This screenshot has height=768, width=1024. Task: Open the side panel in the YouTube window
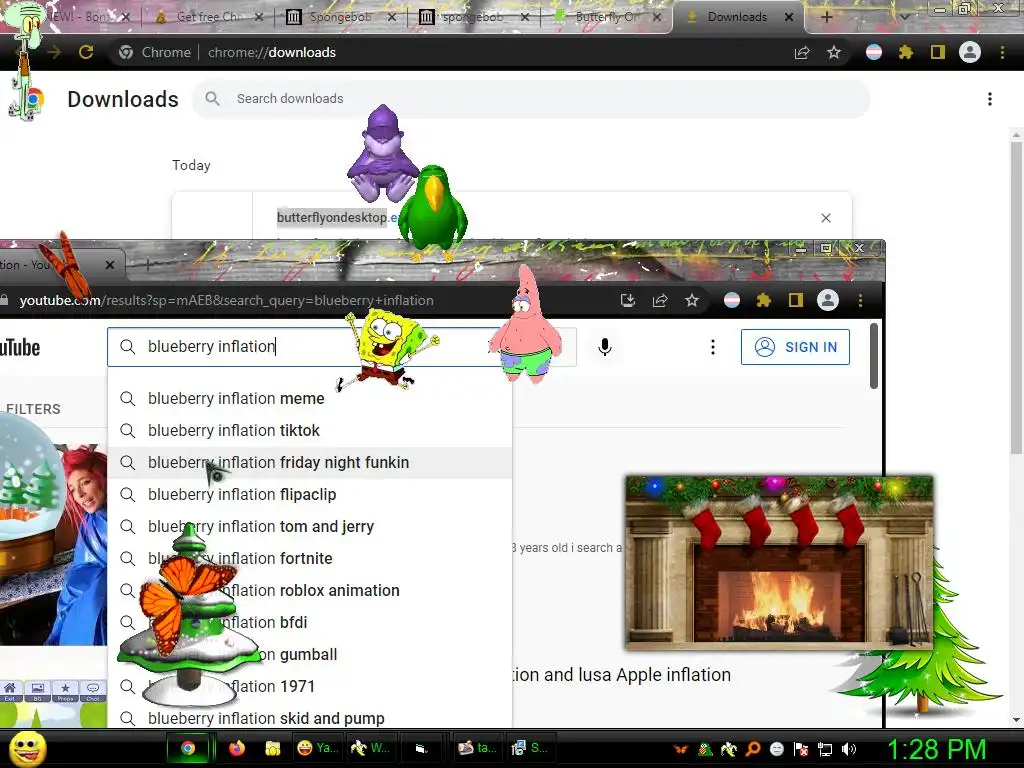[x=795, y=300]
